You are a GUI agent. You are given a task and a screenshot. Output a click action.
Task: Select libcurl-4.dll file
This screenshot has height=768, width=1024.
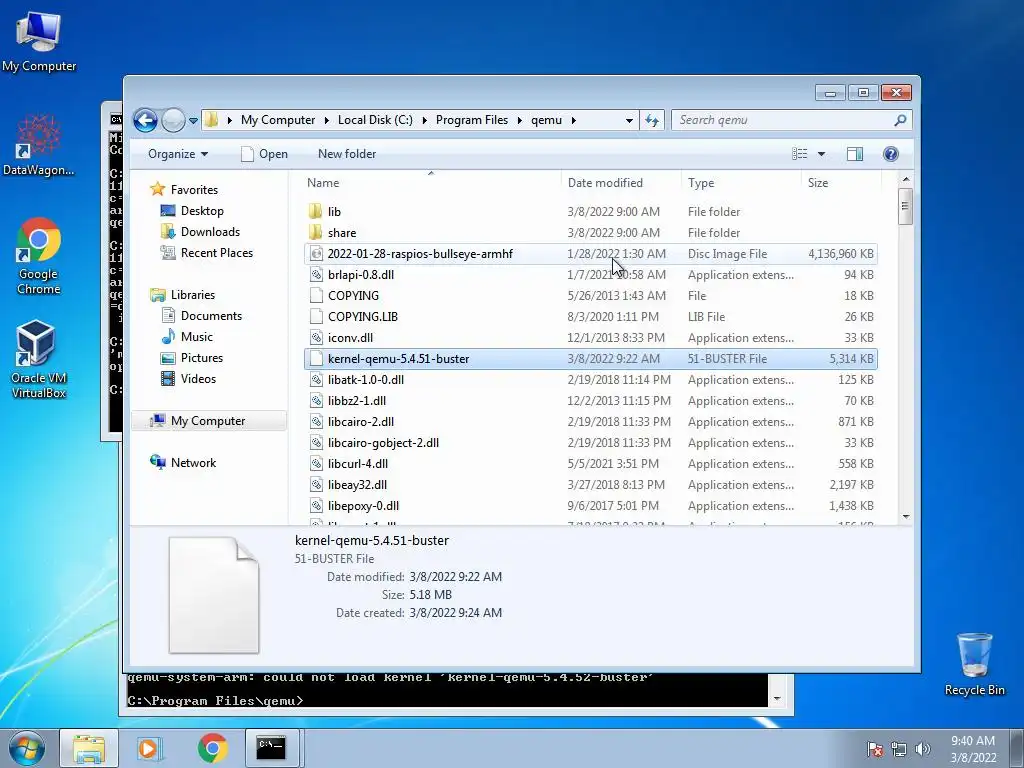(358, 464)
